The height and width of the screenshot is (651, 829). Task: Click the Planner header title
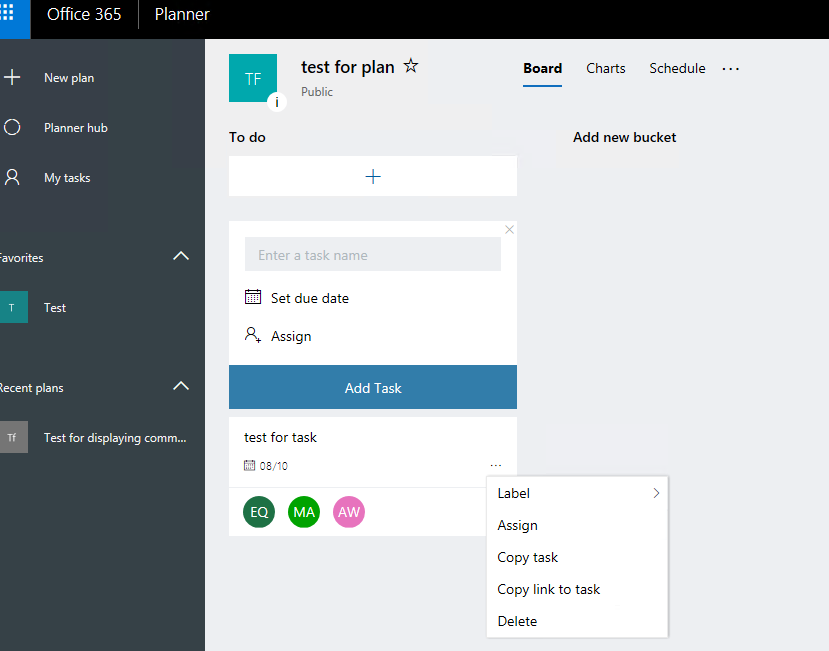pos(182,14)
